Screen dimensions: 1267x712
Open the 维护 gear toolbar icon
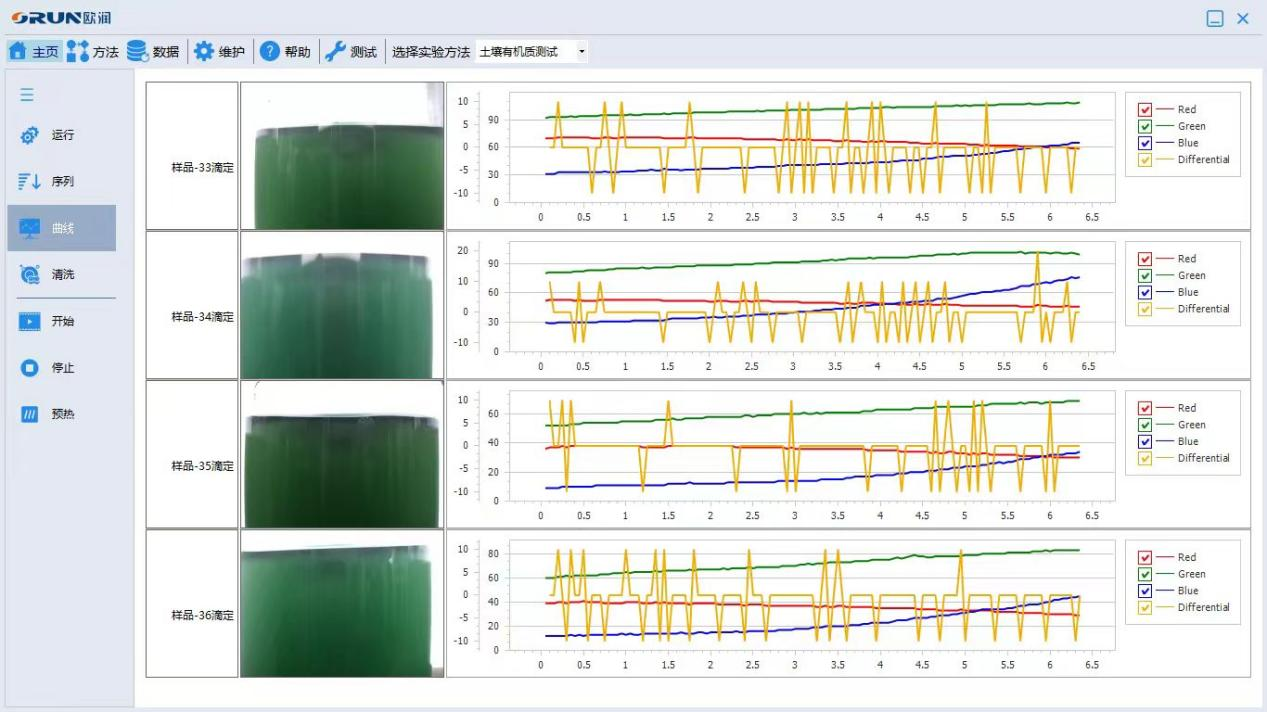coord(204,52)
